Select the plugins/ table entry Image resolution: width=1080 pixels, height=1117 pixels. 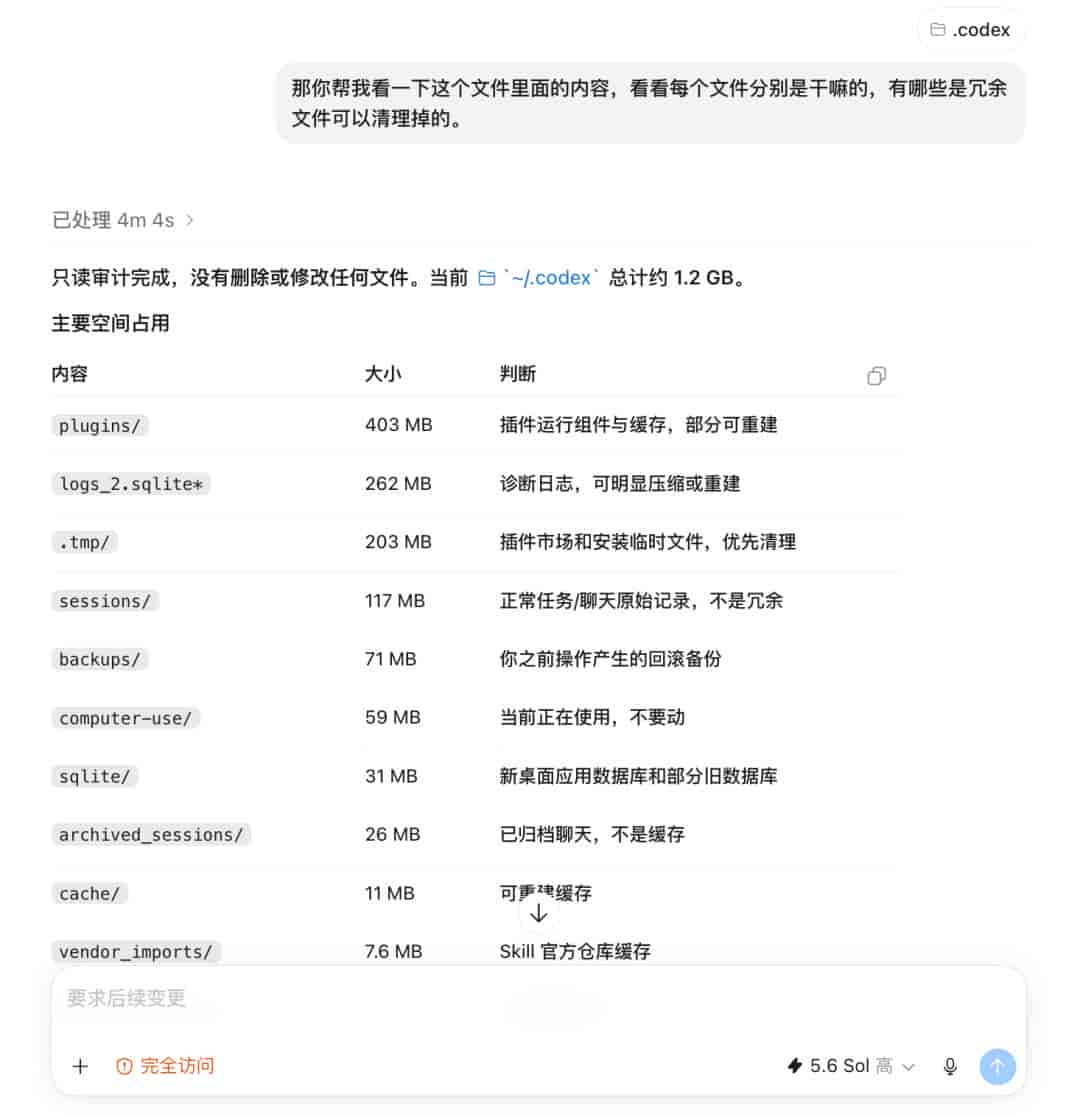(x=100, y=425)
